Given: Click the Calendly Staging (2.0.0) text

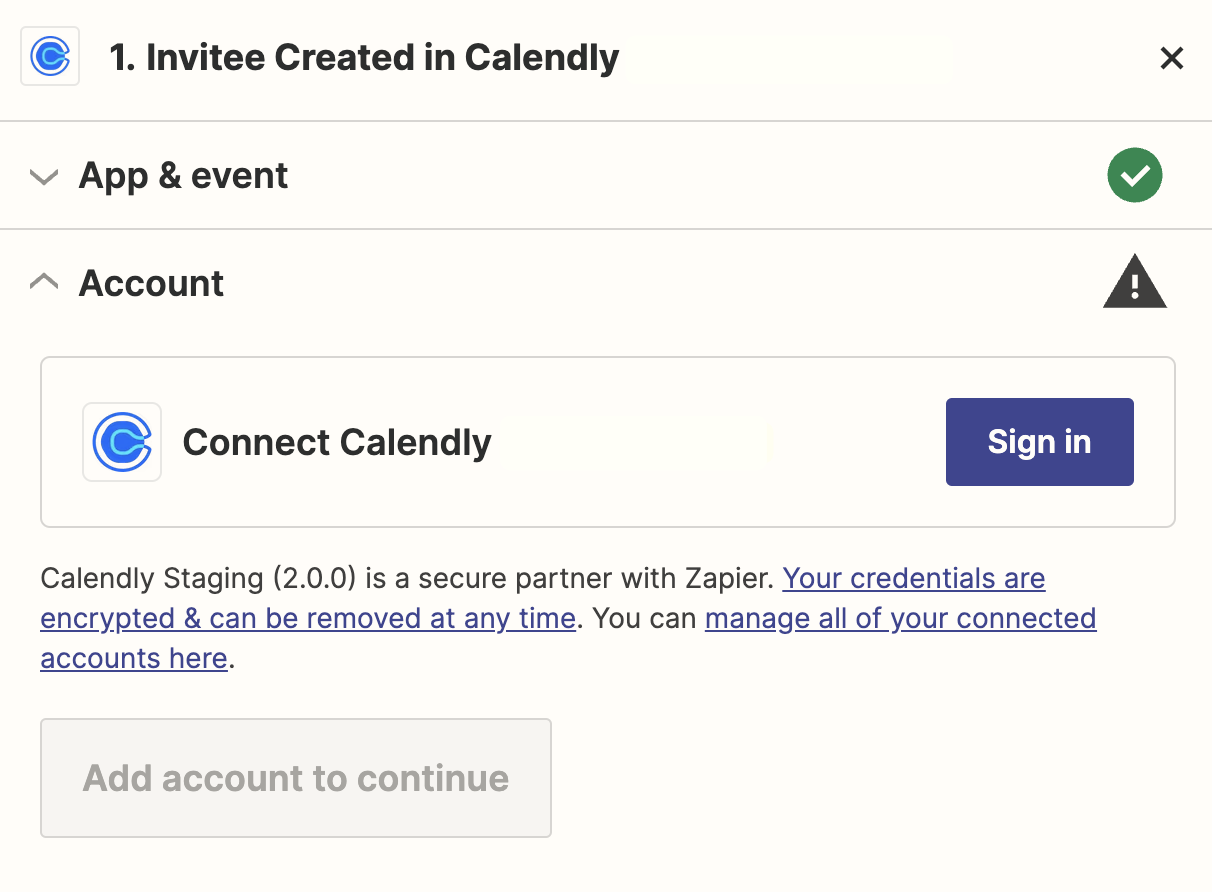Looking at the screenshot, I should [198, 578].
